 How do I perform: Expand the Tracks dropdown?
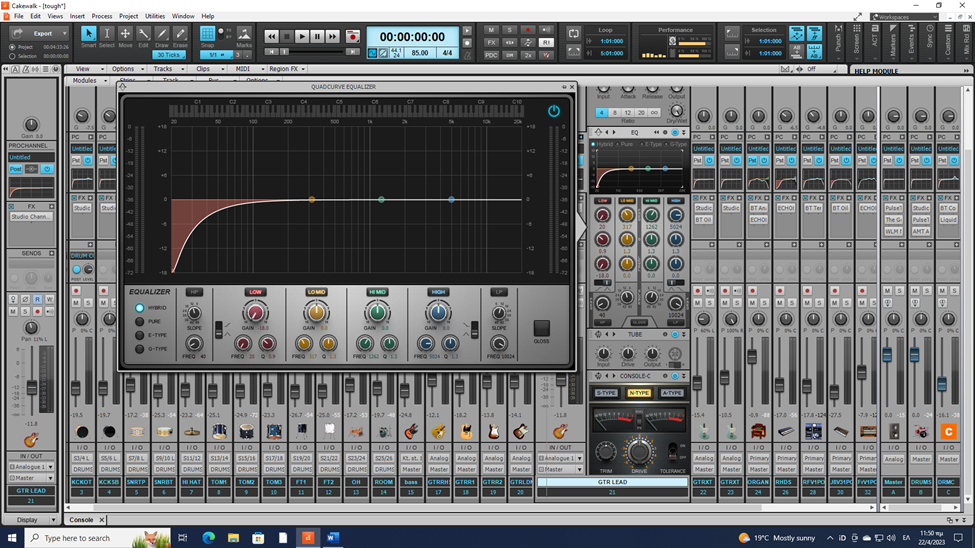(x=167, y=69)
